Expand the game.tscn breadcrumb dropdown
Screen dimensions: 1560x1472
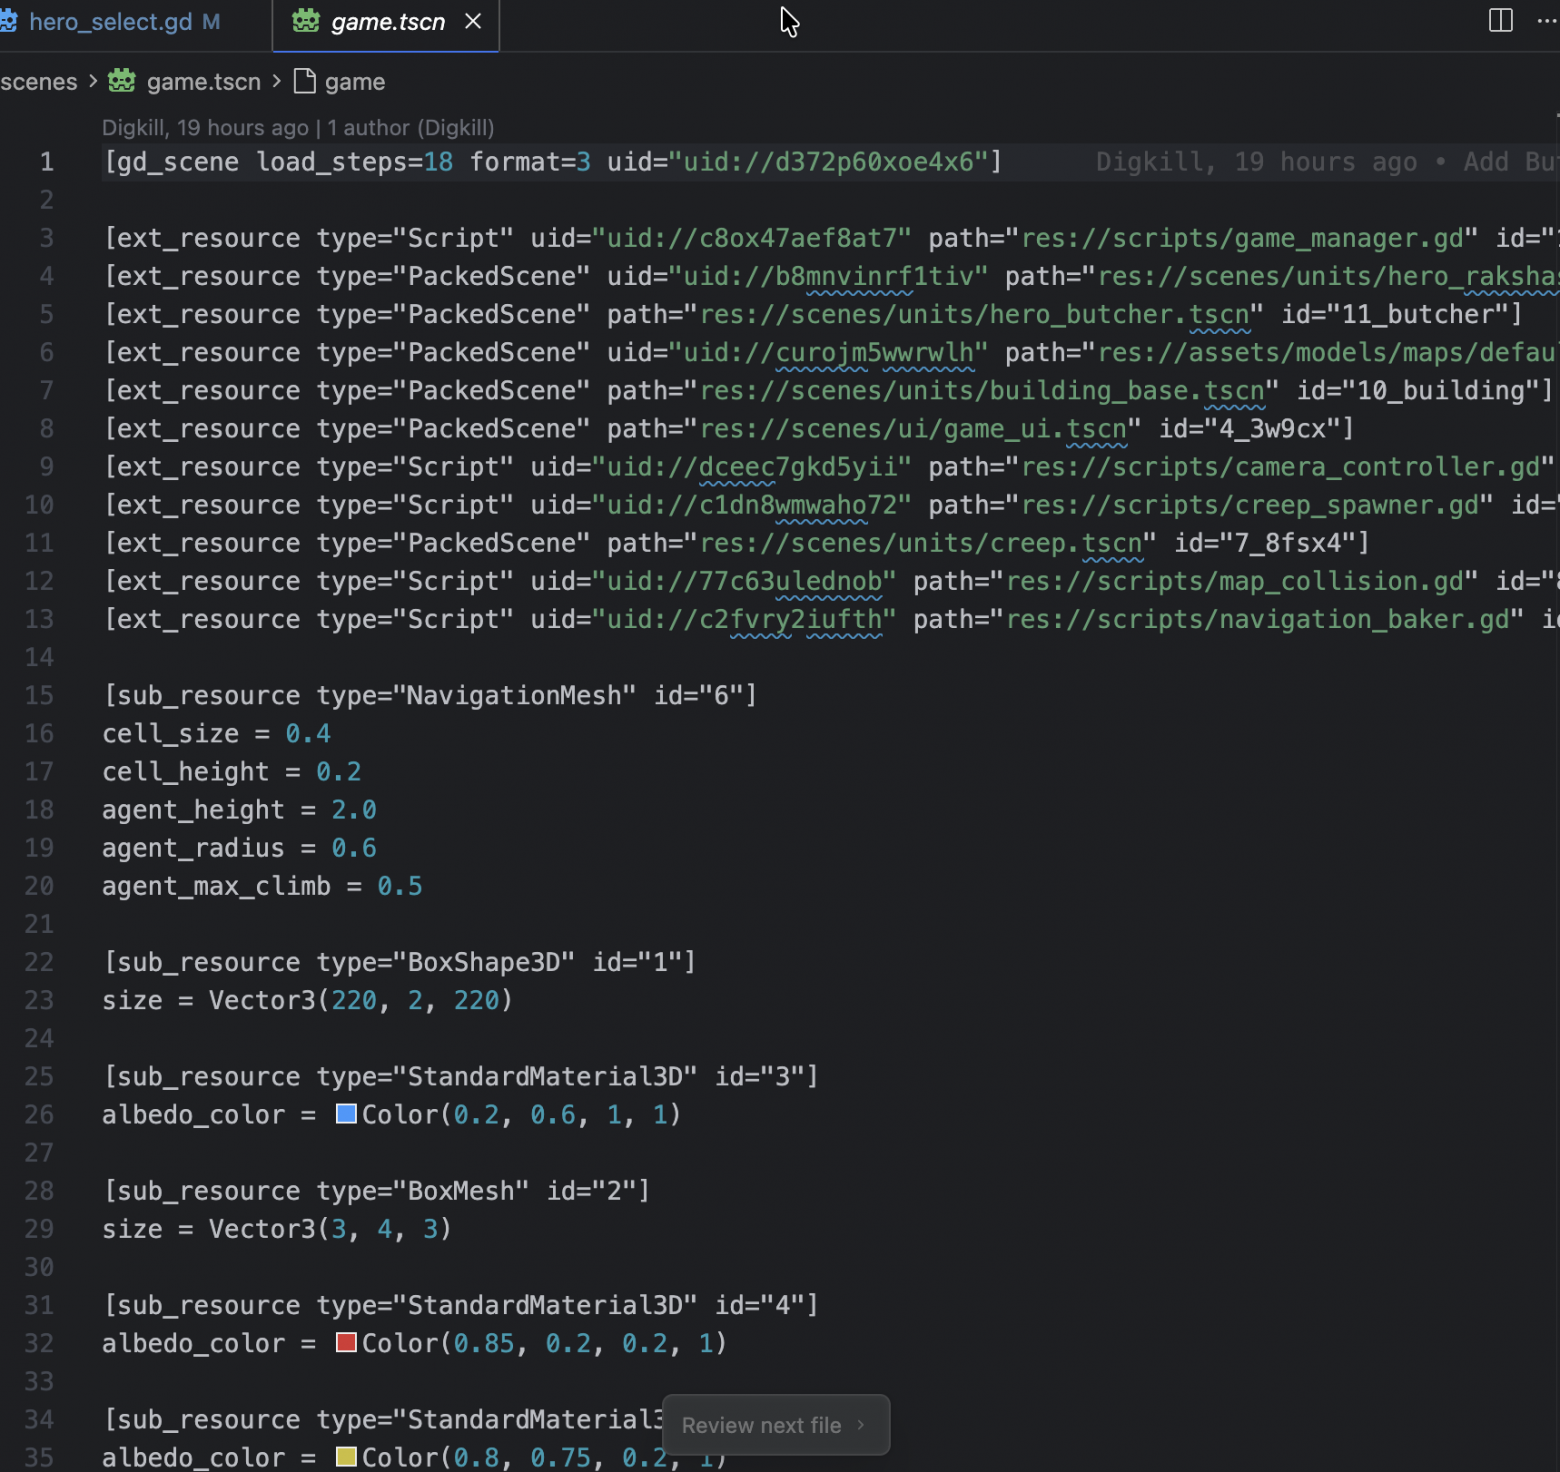[203, 82]
